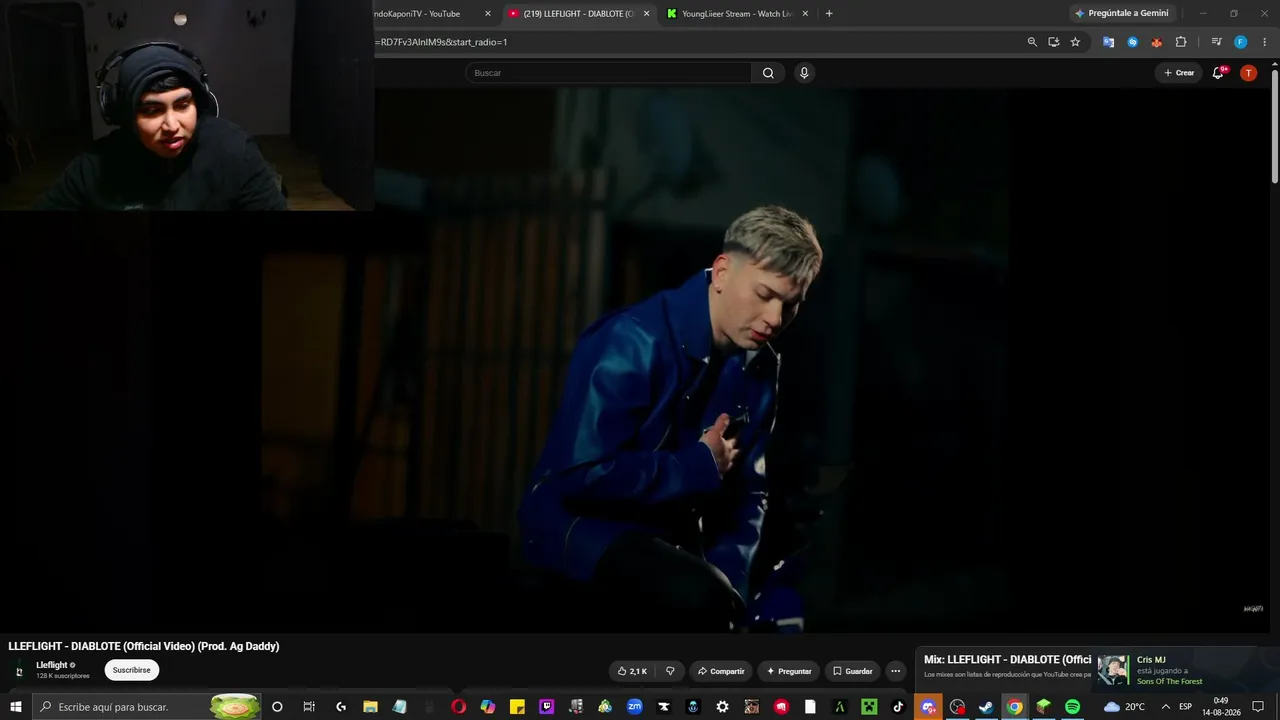The height and width of the screenshot is (720, 1280).
Task: Click the install app icon in address bar
Action: 1054,42
